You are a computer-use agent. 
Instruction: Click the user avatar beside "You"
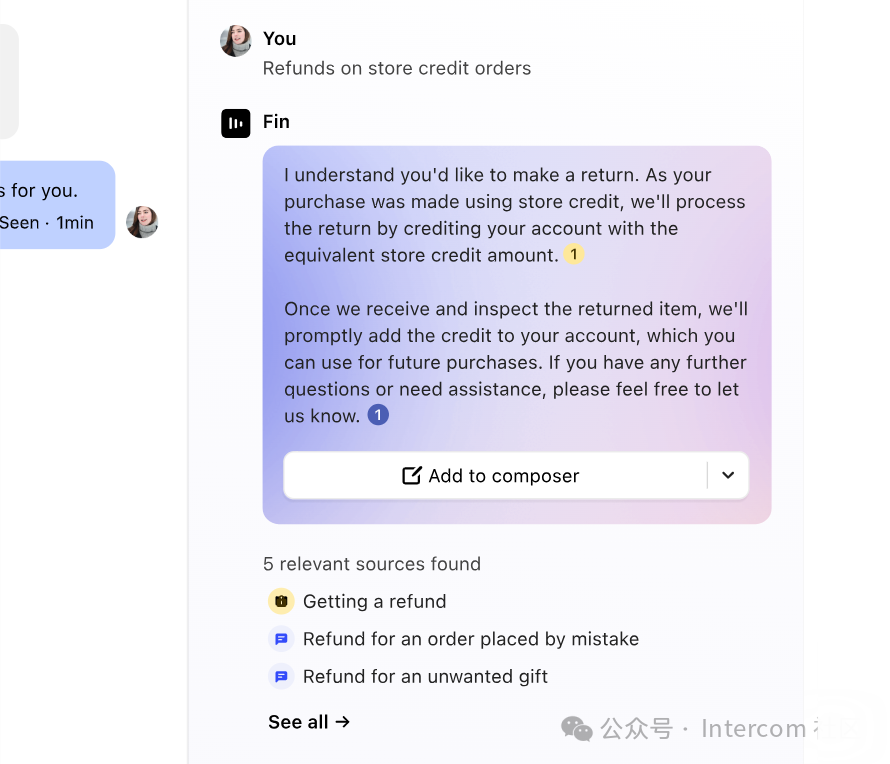tap(236, 41)
